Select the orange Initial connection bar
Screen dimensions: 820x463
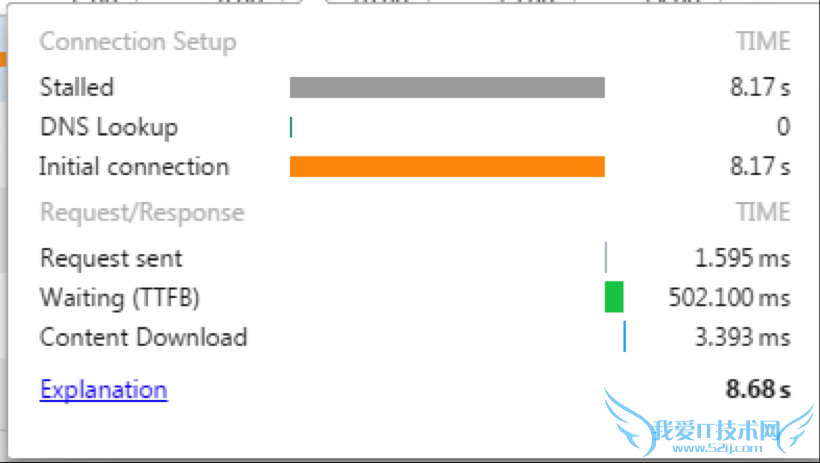tap(447, 167)
